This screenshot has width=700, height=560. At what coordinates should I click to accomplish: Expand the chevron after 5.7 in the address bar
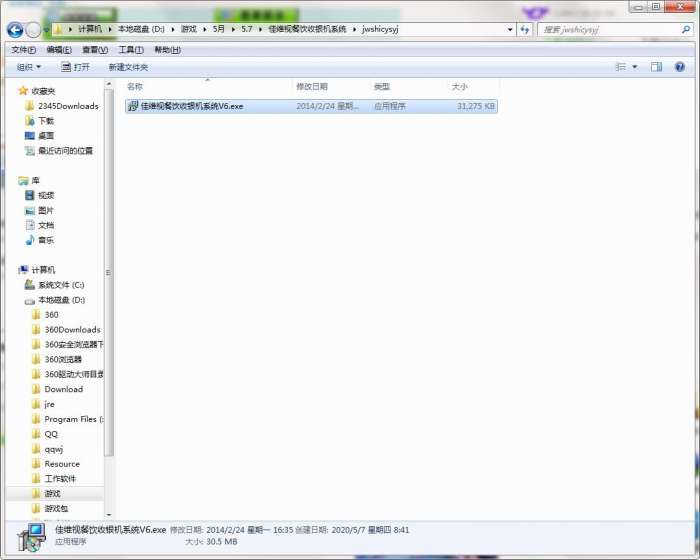click(260, 29)
